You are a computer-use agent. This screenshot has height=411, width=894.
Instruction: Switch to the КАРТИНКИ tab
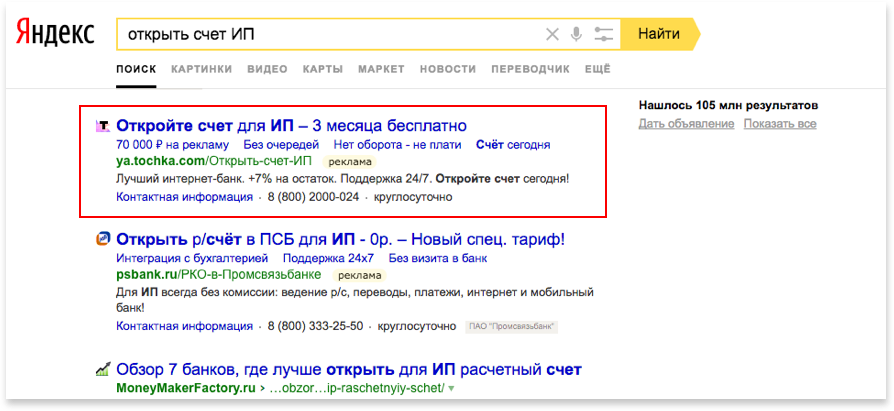click(202, 70)
